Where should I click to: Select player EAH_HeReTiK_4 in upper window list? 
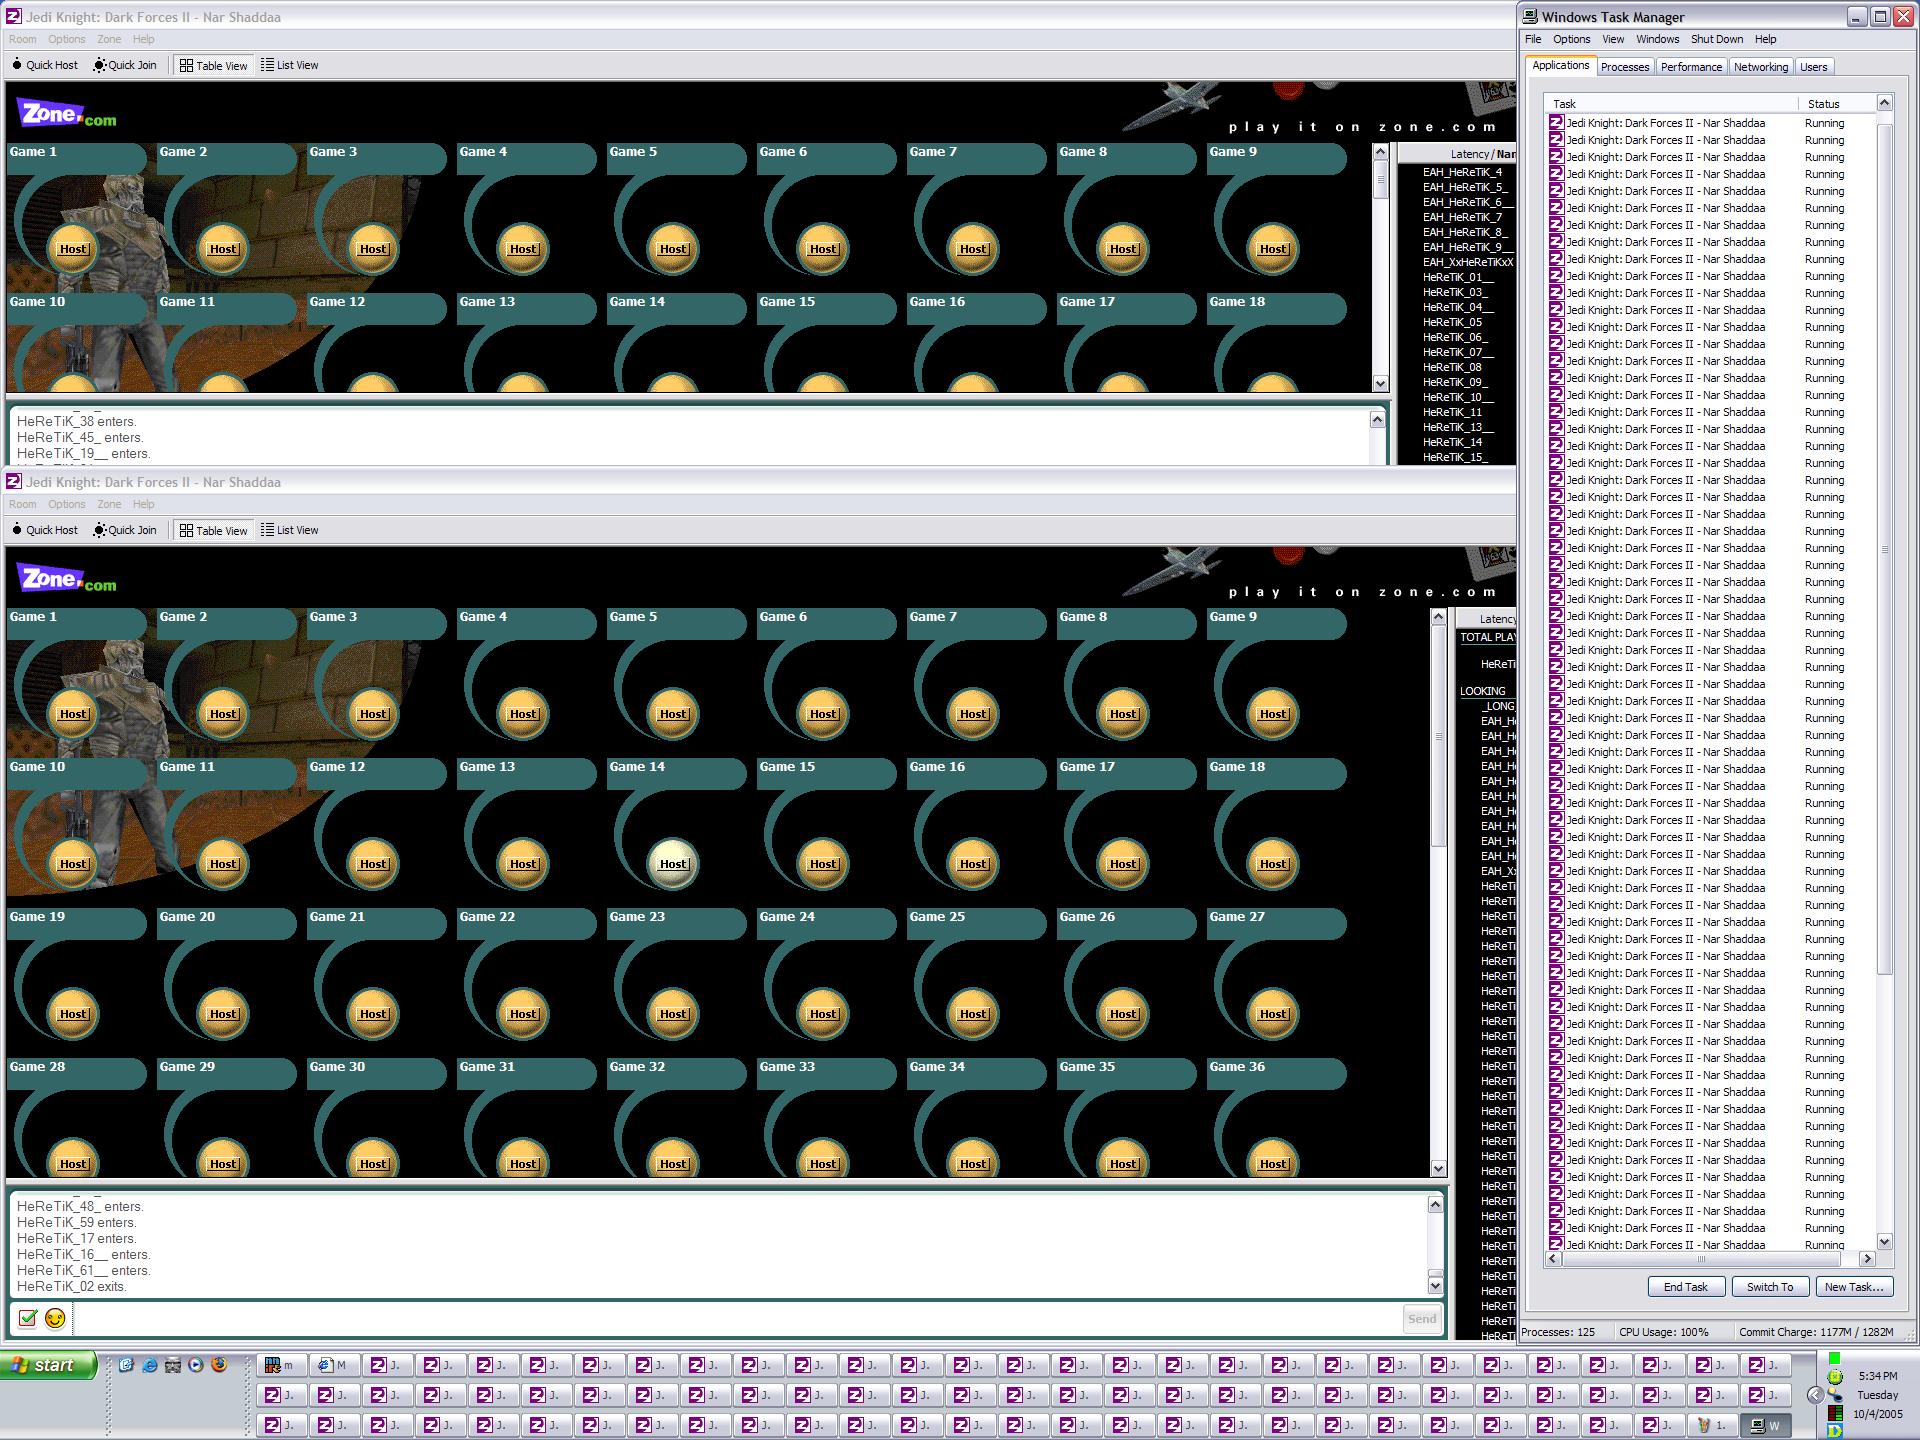point(1462,172)
